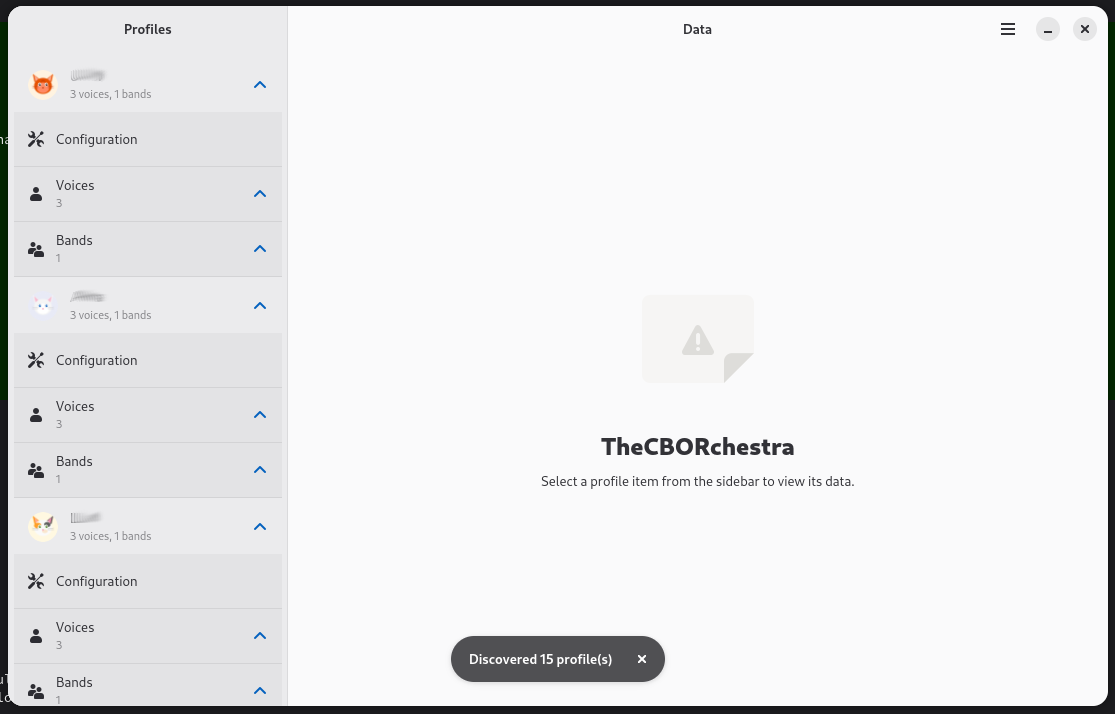Collapse the second profile's Voices section

[x=260, y=415]
